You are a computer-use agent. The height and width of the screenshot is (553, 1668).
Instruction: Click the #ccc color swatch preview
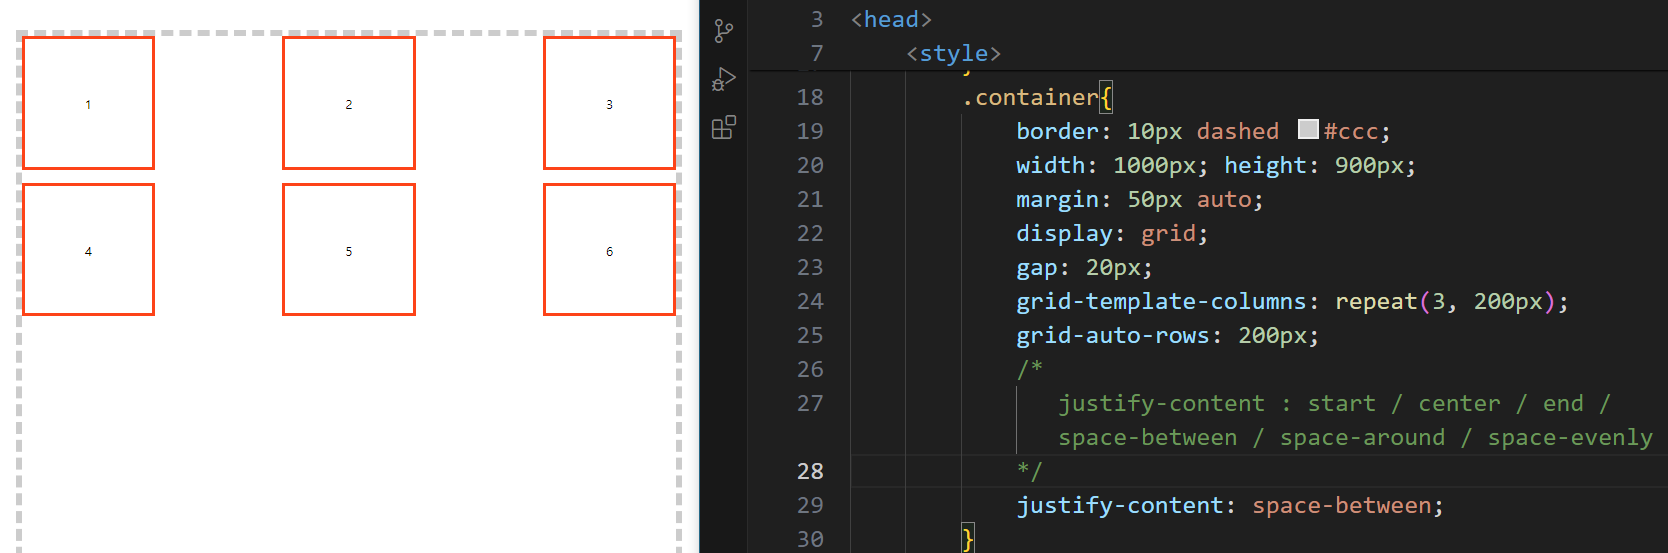[1308, 129]
